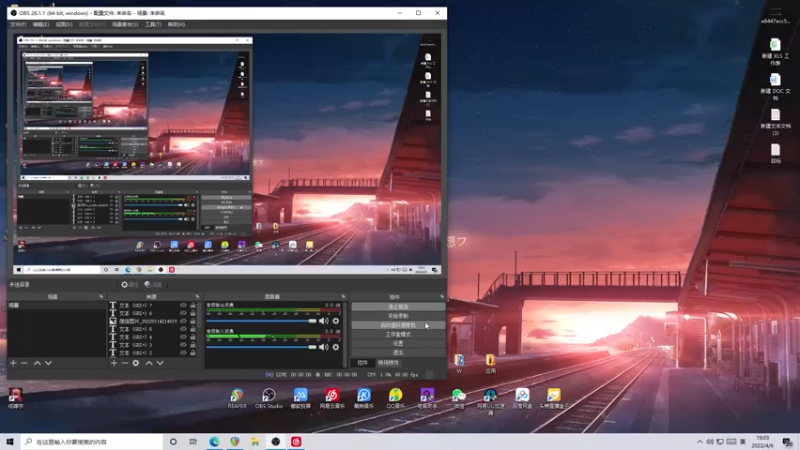Viewport: 800px width, 450px height.
Task: Open the File menu in OBS
Action: pos(18,24)
